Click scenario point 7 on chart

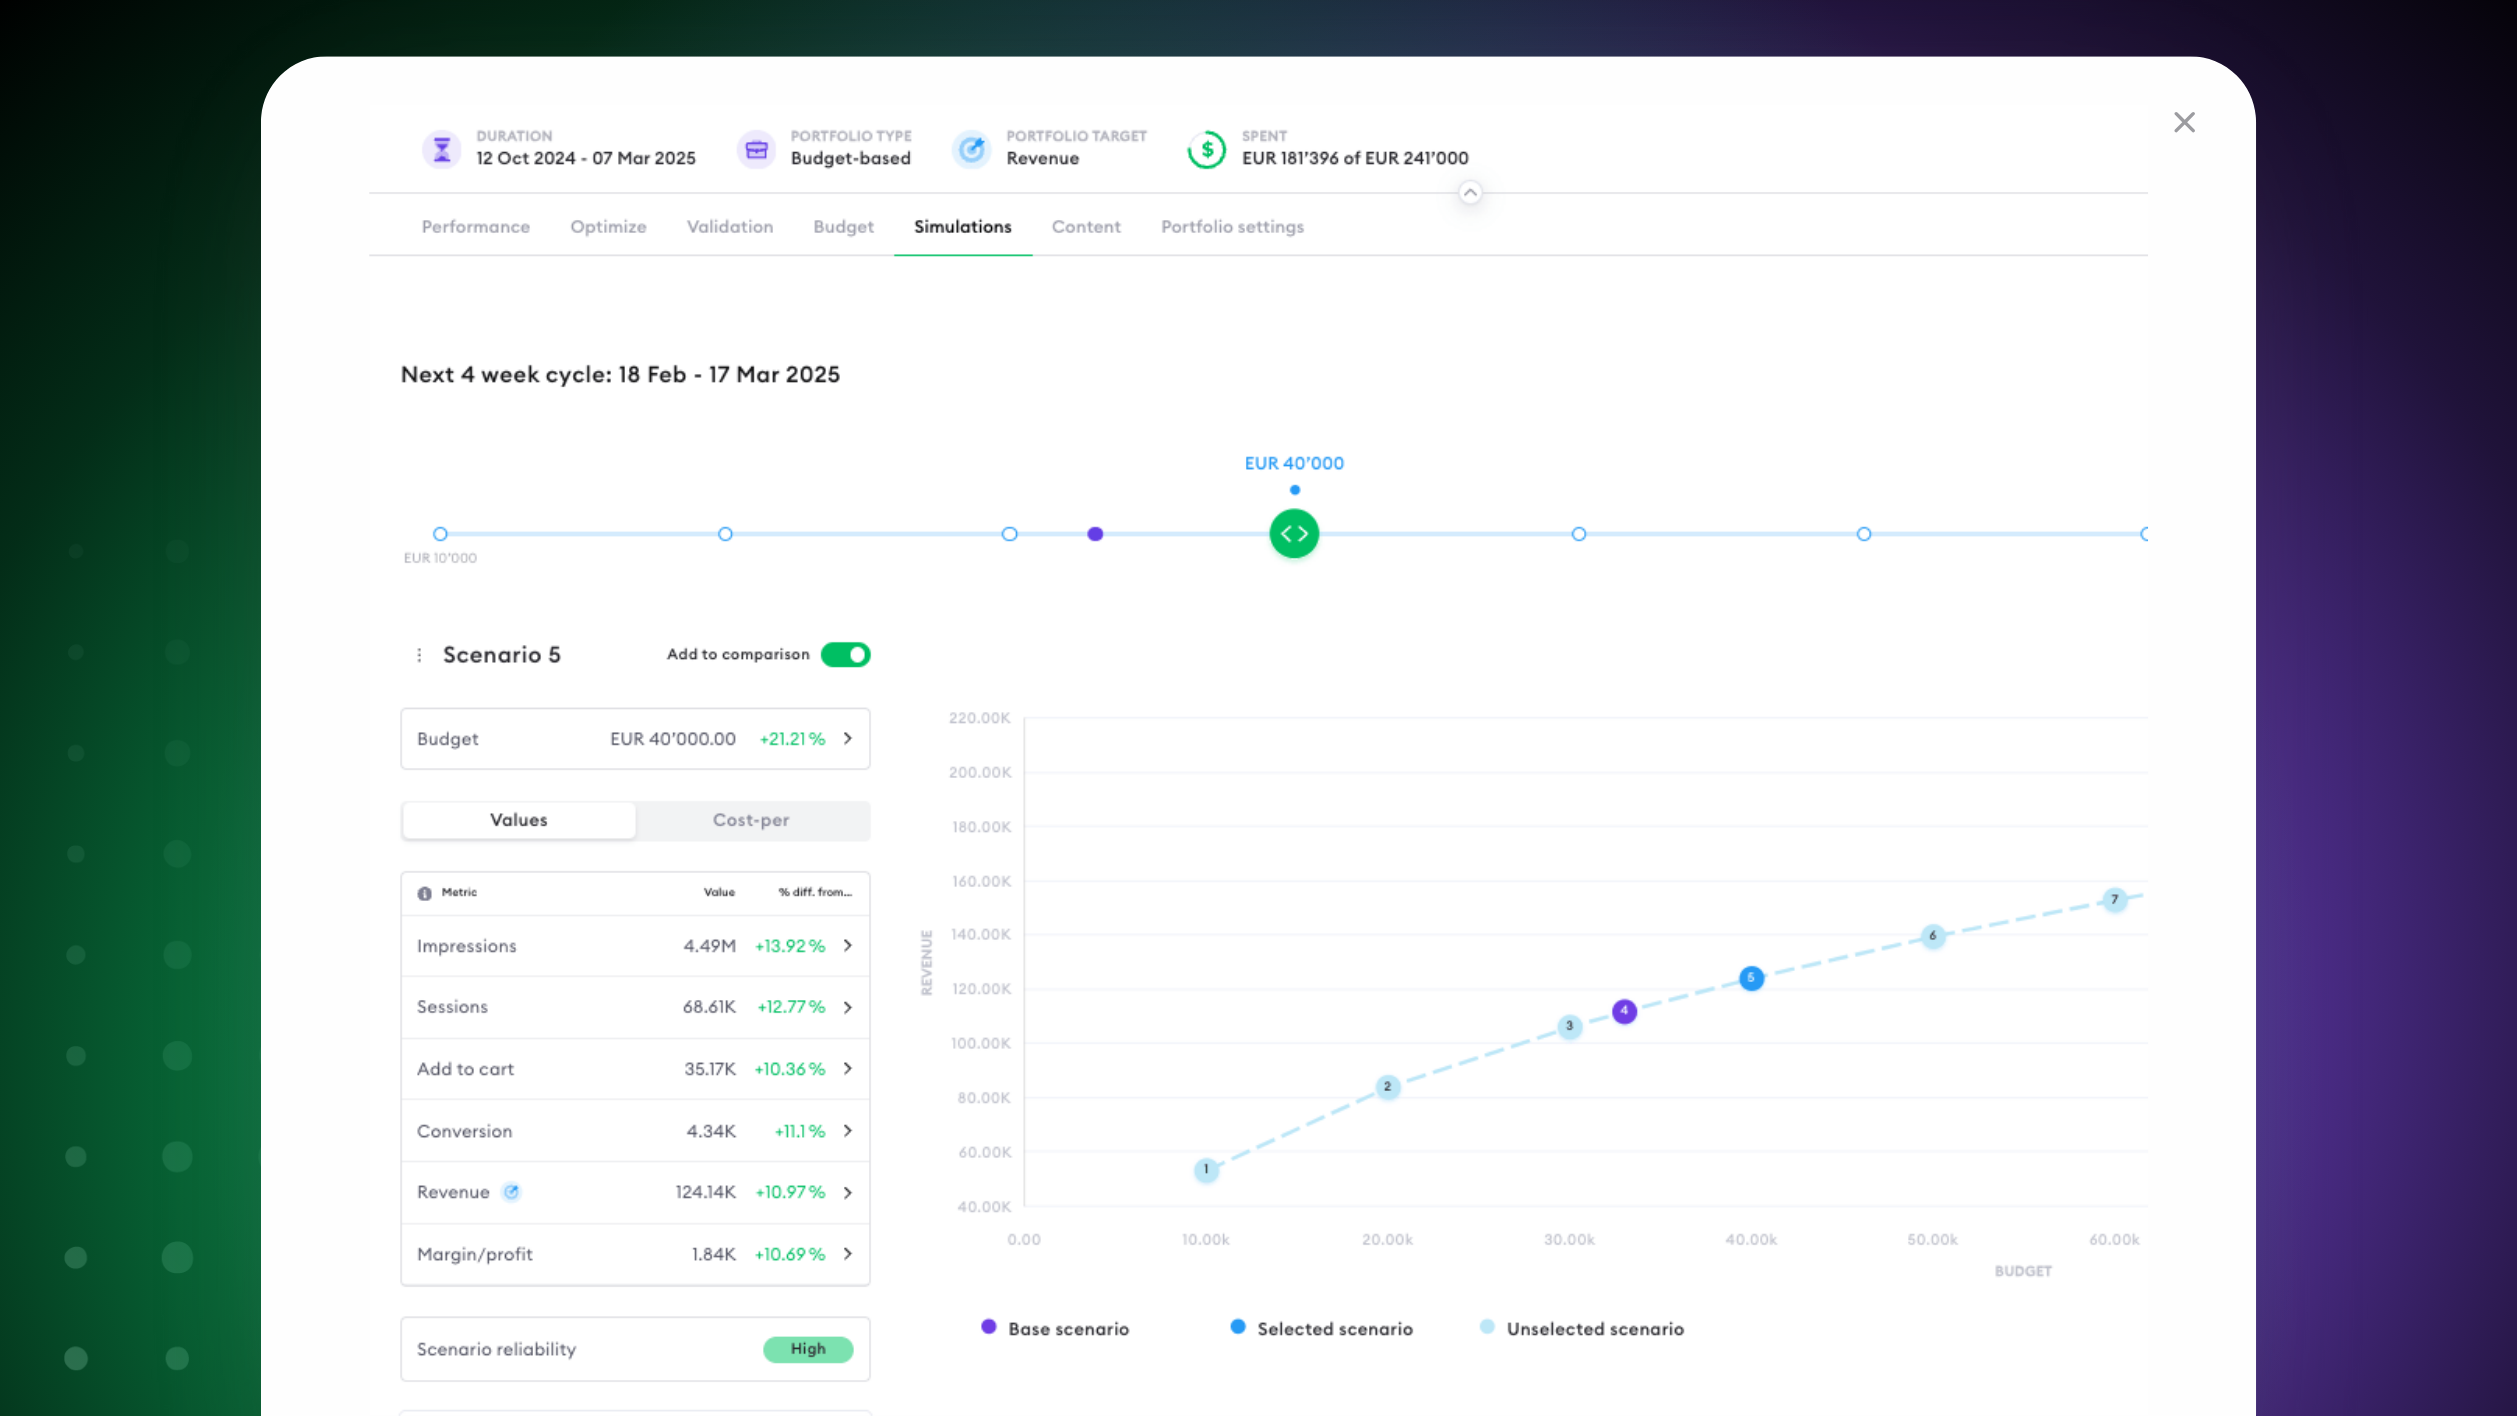click(x=2113, y=900)
